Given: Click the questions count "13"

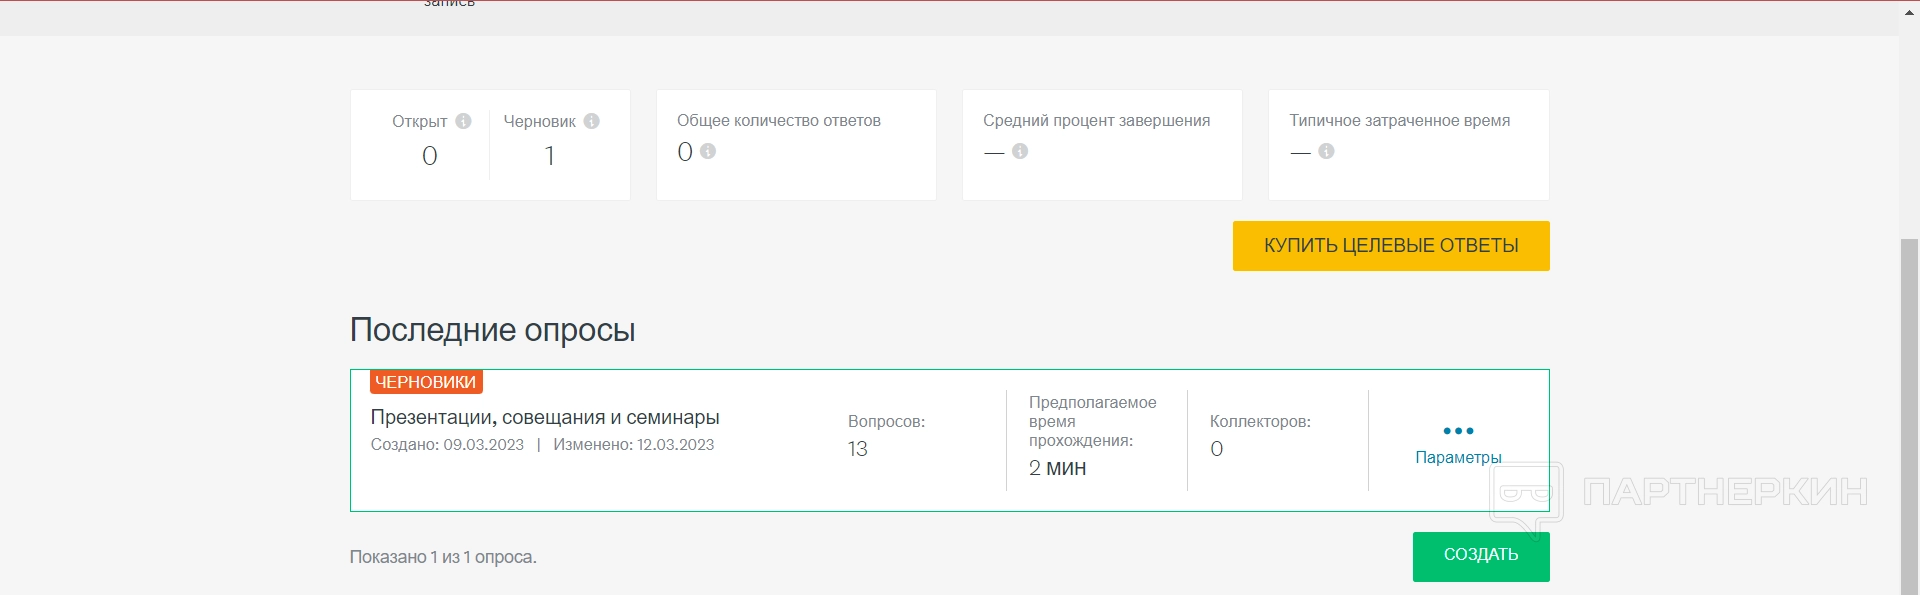Looking at the screenshot, I should click(x=858, y=449).
